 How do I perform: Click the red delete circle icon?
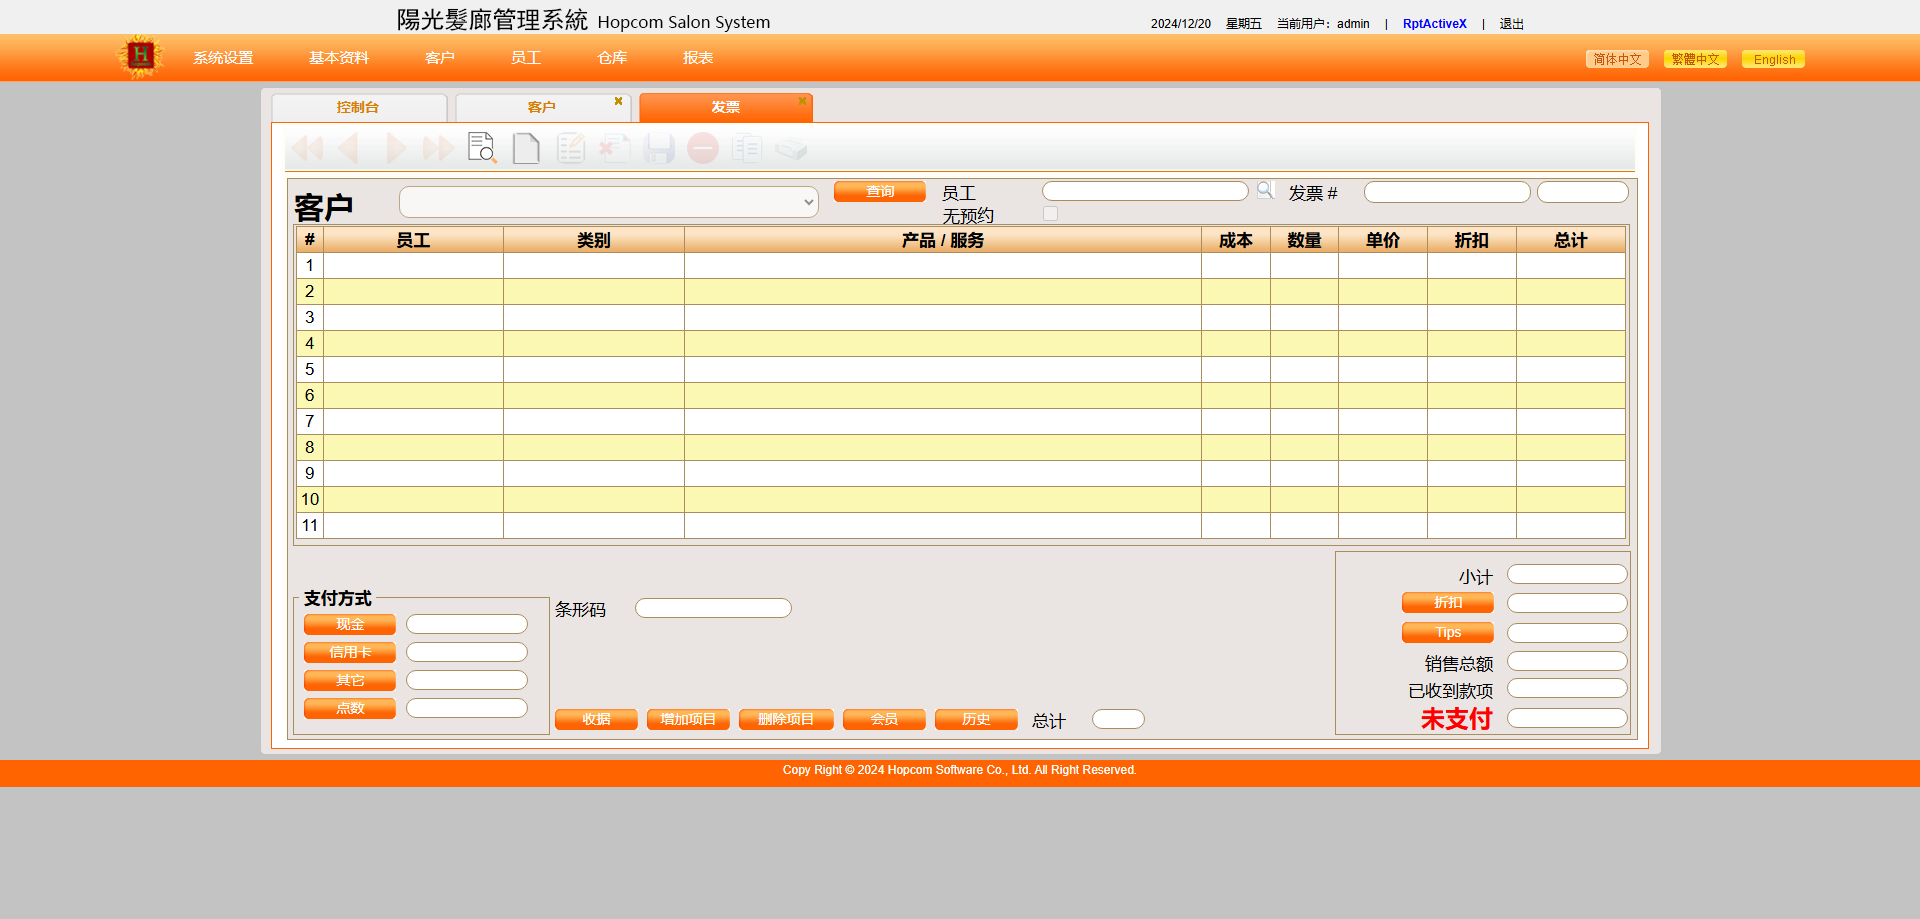click(703, 148)
